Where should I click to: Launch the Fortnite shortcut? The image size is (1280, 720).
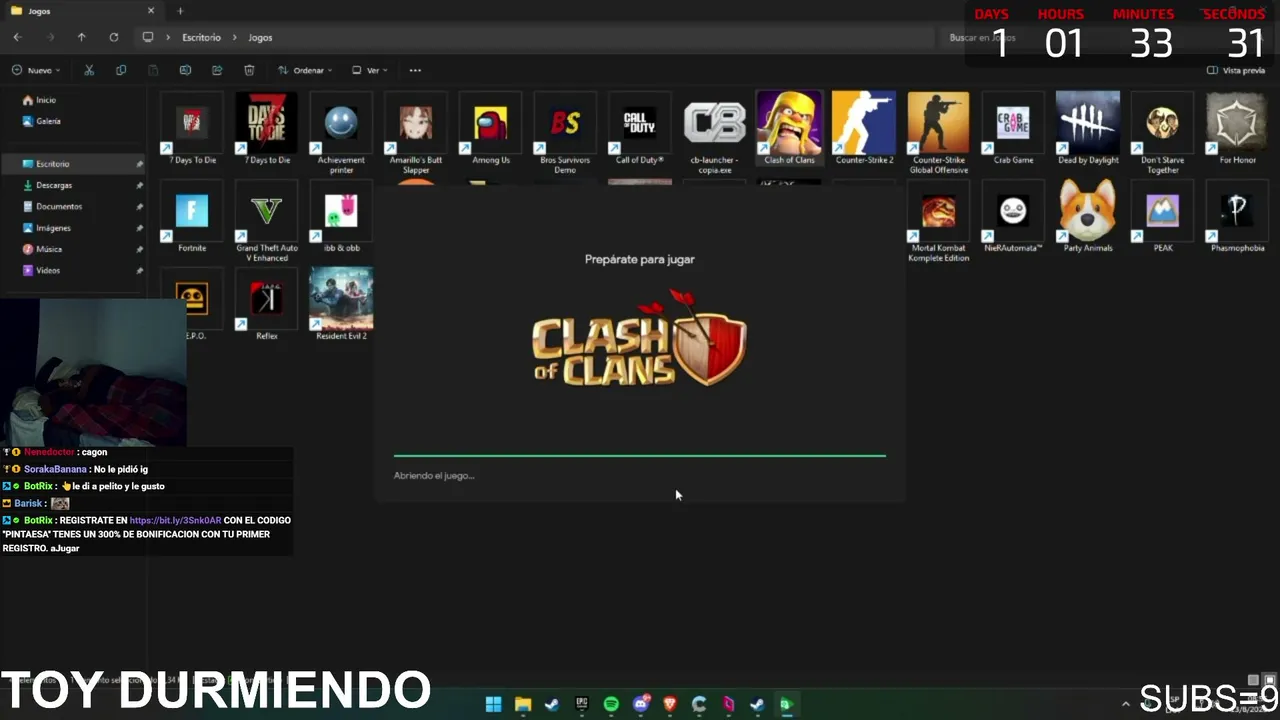coord(192,218)
